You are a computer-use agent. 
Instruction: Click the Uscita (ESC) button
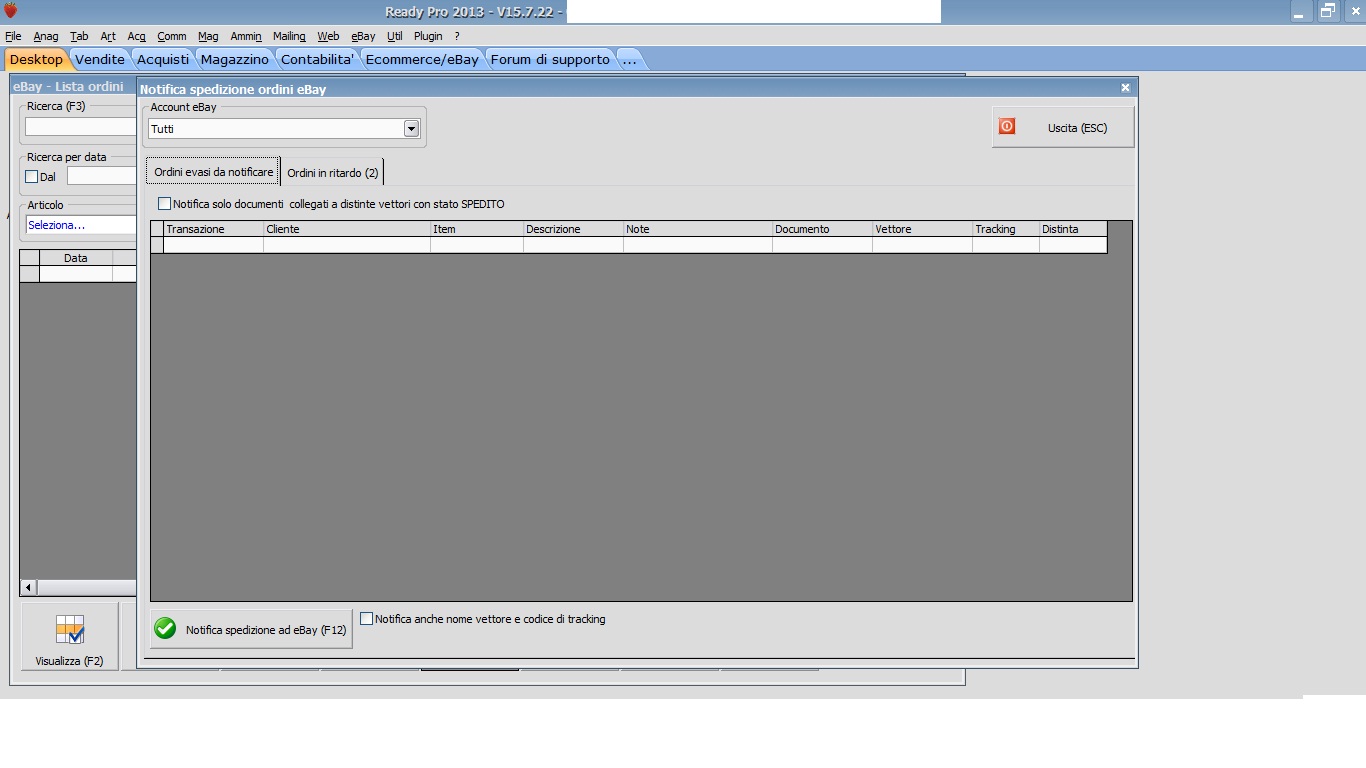1063,127
